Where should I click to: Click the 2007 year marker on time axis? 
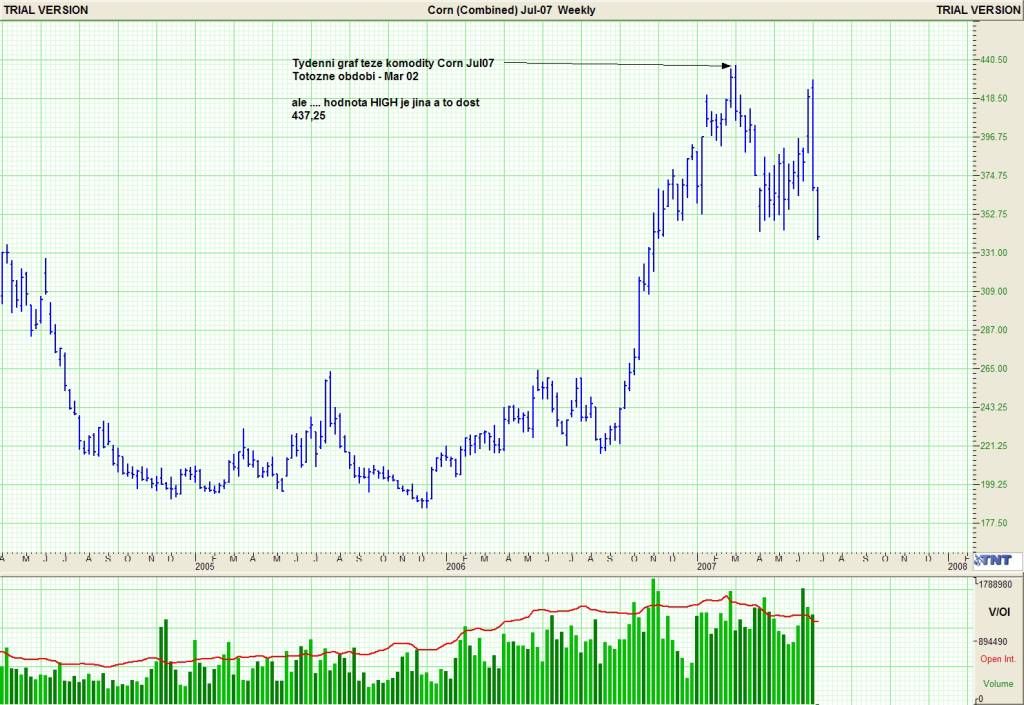pyautogui.click(x=706, y=567)
